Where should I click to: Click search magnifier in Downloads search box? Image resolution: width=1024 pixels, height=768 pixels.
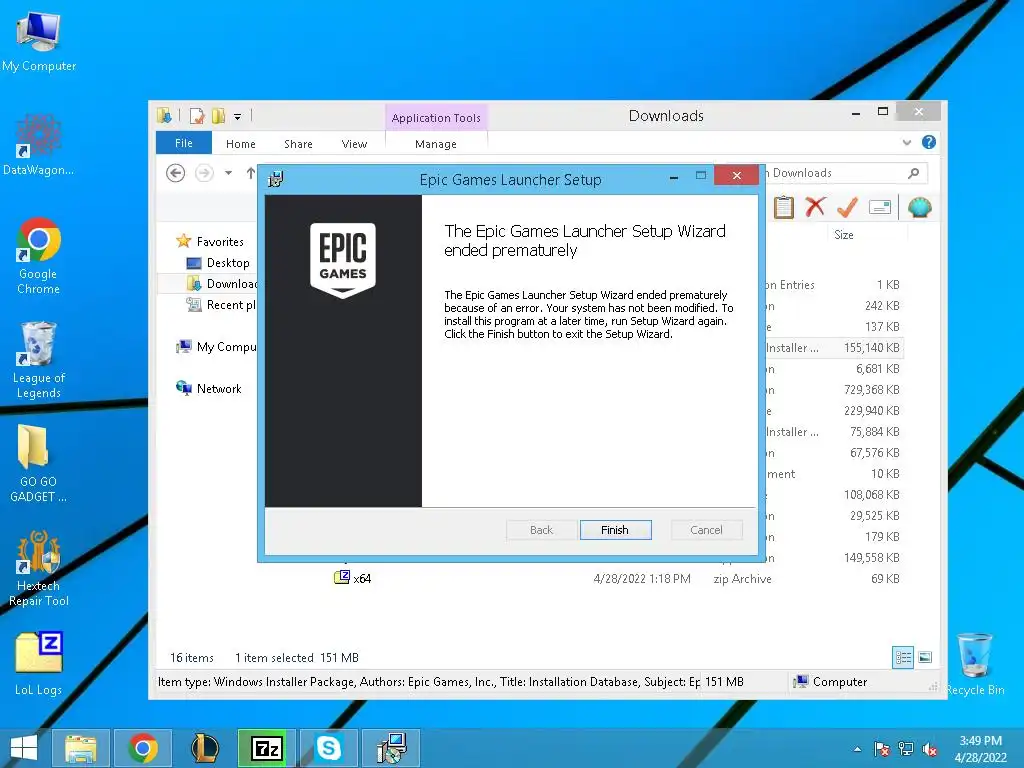[914, 173]
